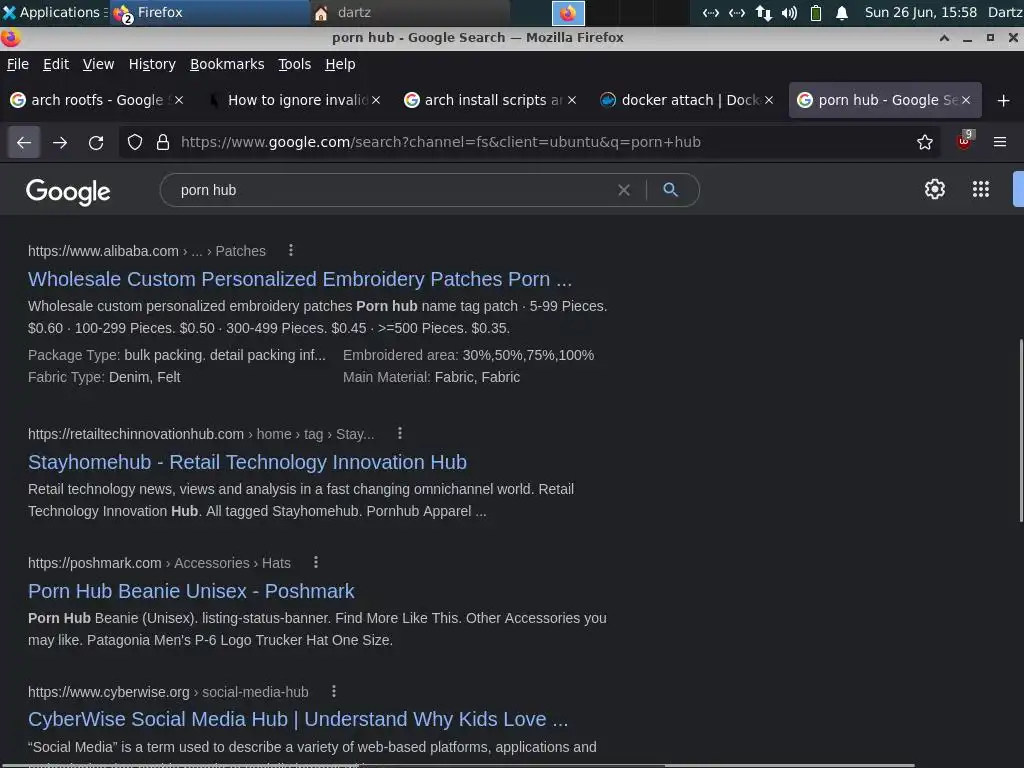The image size is (1024, 768).
Task: Click the dartz taskbar window button
Action: [409, 12]
